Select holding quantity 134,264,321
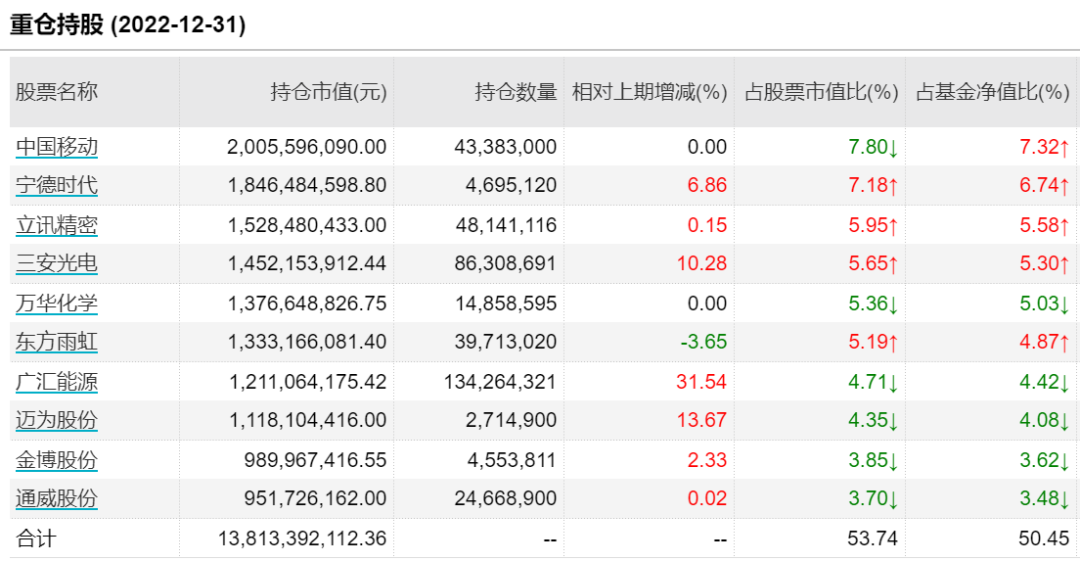The image size is (1080, 561). click(x=500, y=382)
